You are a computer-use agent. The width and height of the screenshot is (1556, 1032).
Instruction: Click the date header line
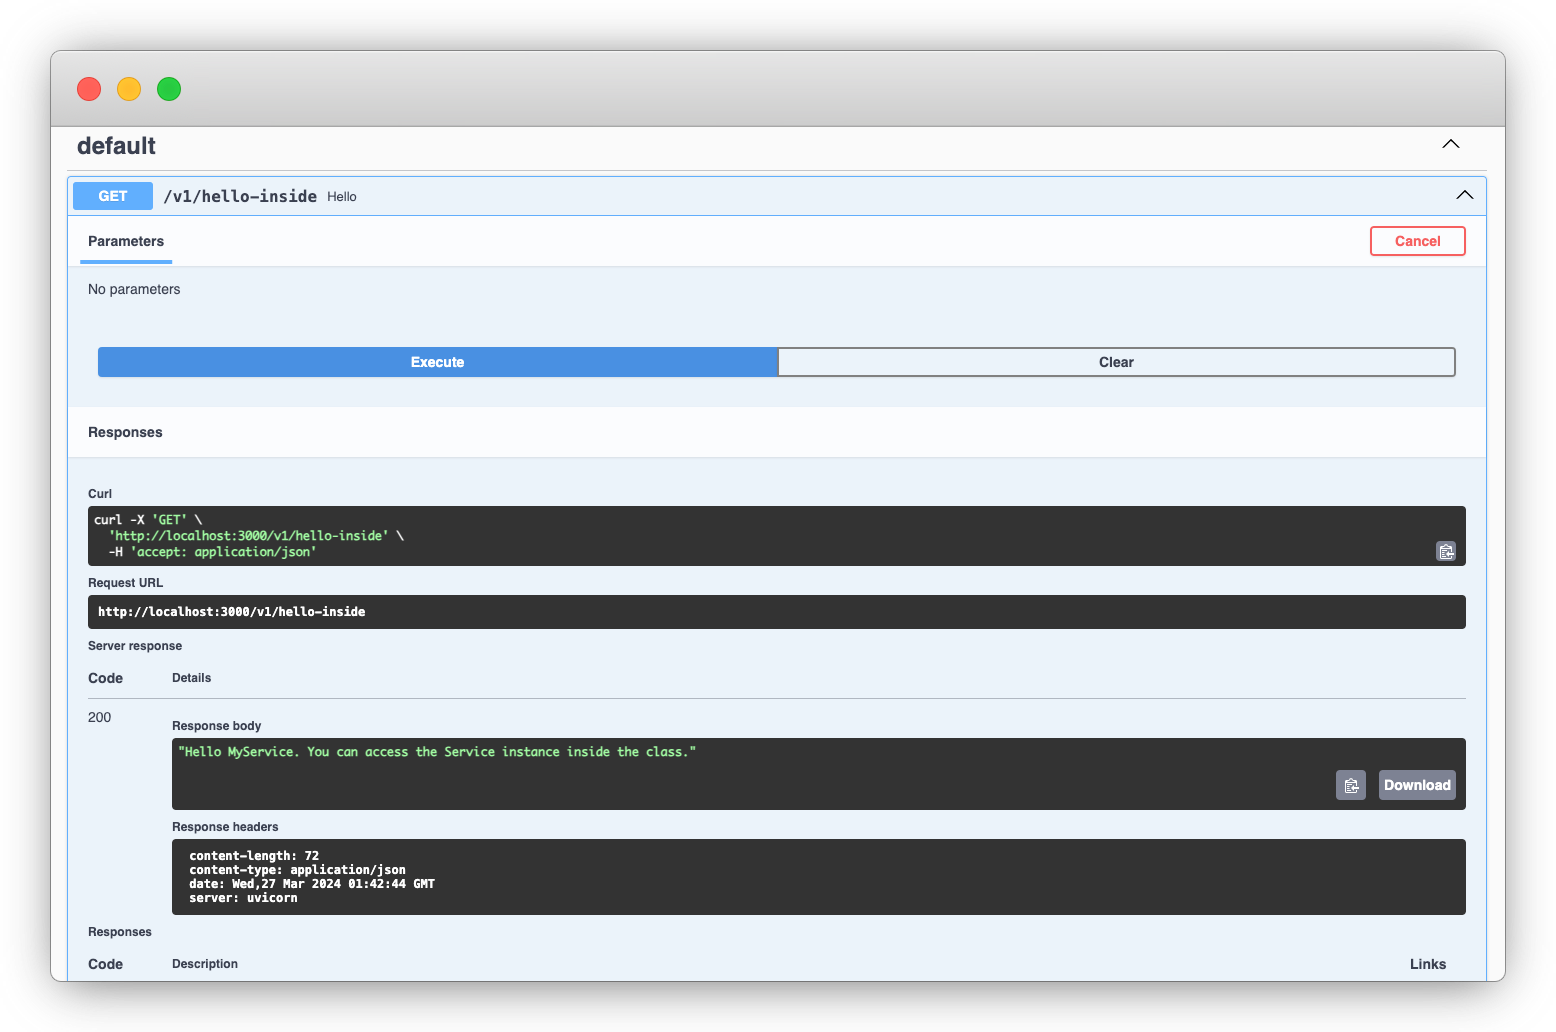pos(312,884)
